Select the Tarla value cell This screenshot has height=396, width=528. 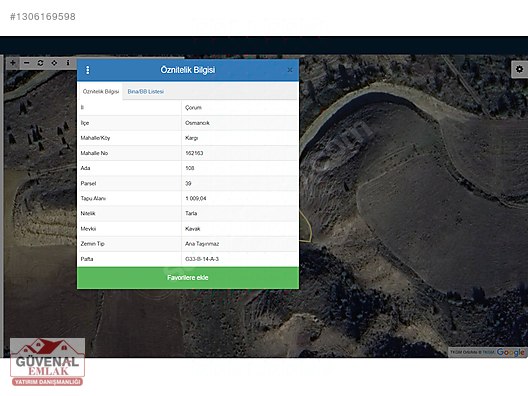coord(240,213)
